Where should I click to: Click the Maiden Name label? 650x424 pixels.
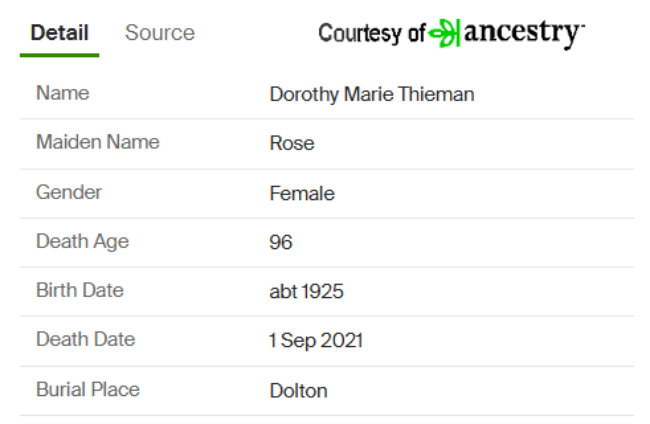(98, 142)
